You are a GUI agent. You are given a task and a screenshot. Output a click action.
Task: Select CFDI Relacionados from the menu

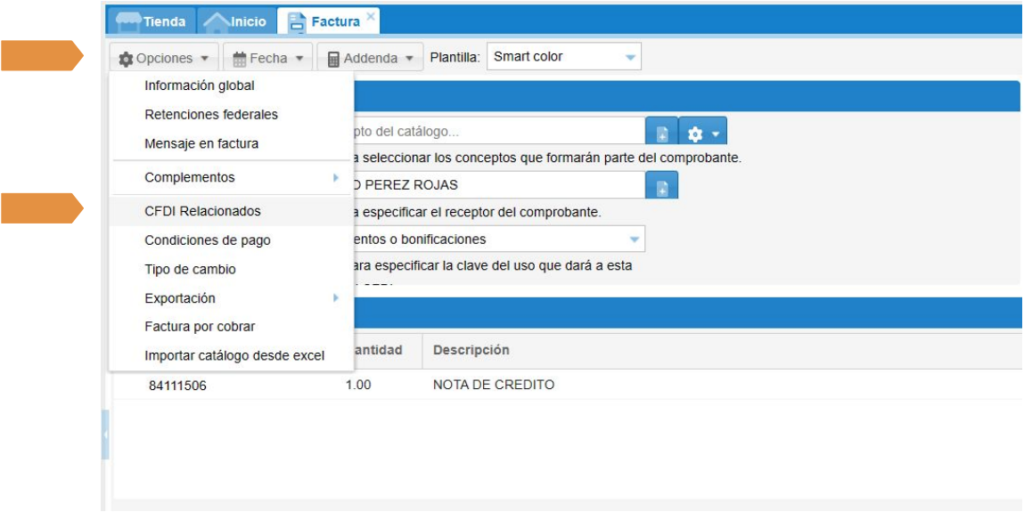pyautogui.click(x=202, y=211)
